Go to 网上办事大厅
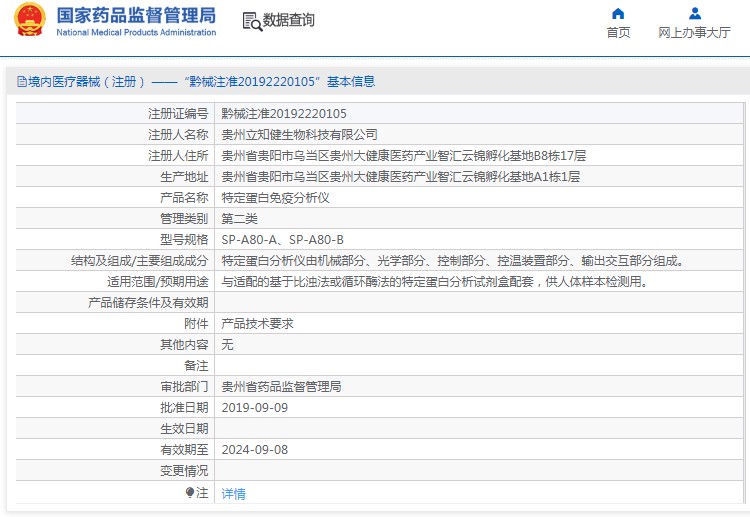750x517 pixels. (694, 33)
